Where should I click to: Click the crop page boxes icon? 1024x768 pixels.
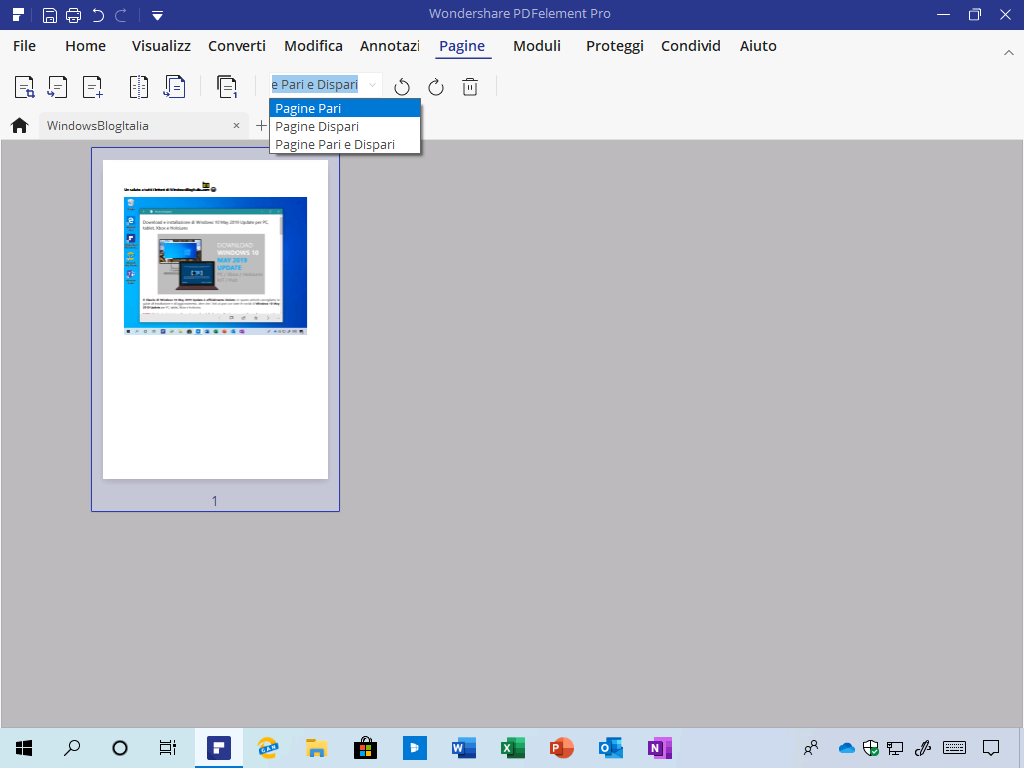[x=24, y=87]
